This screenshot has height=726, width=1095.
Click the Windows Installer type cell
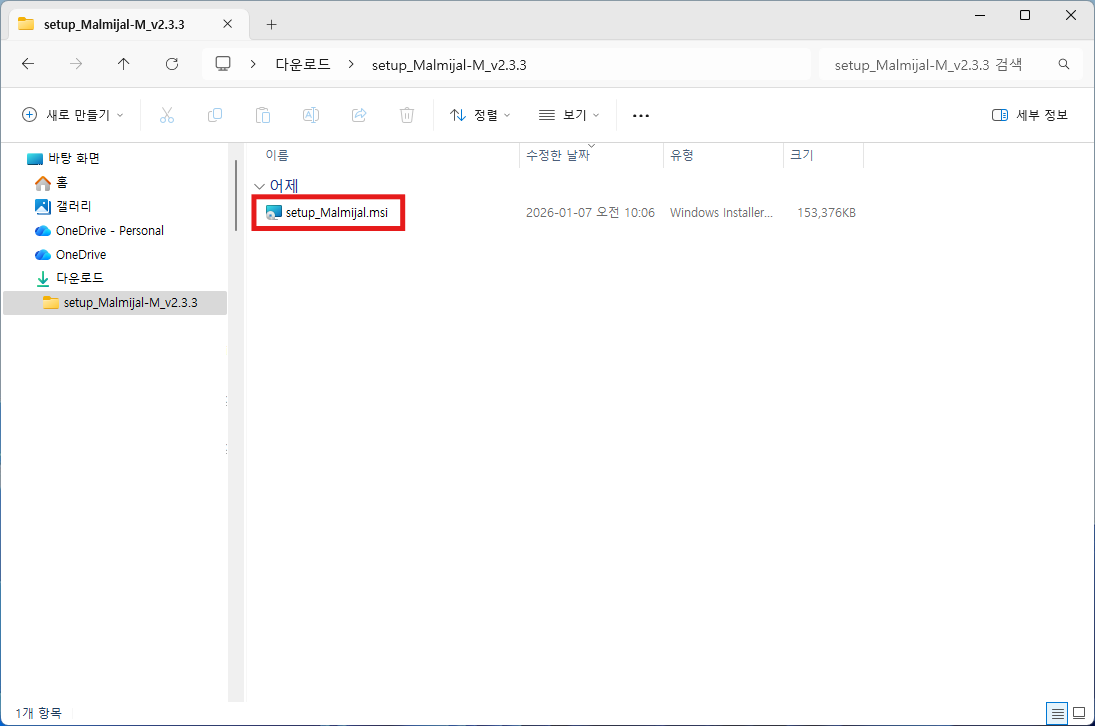[721, 212]
